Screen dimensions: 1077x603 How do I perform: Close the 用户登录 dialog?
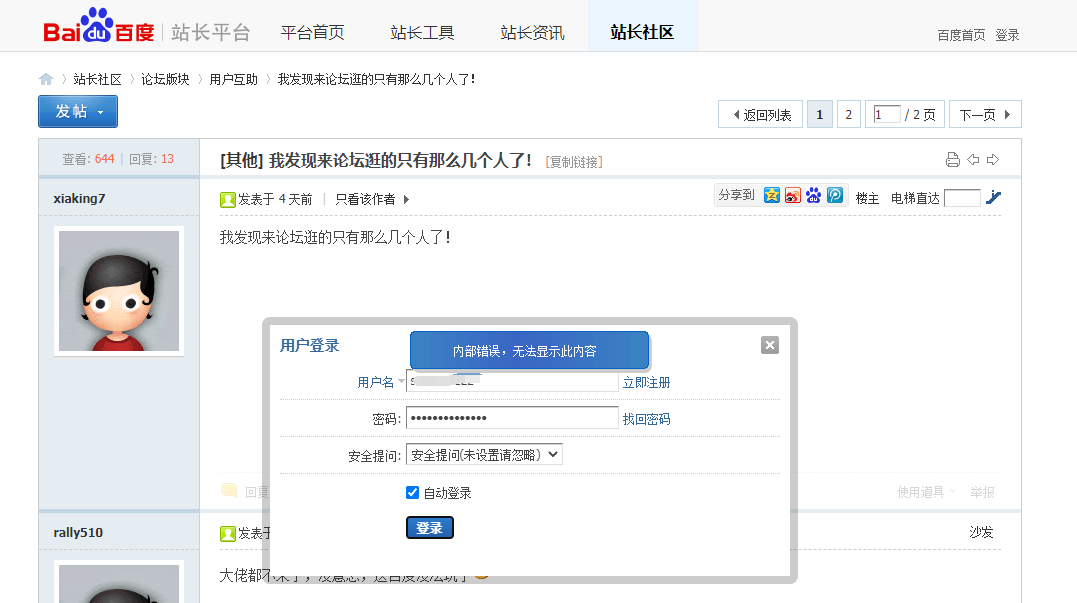[x=770, y=345]
